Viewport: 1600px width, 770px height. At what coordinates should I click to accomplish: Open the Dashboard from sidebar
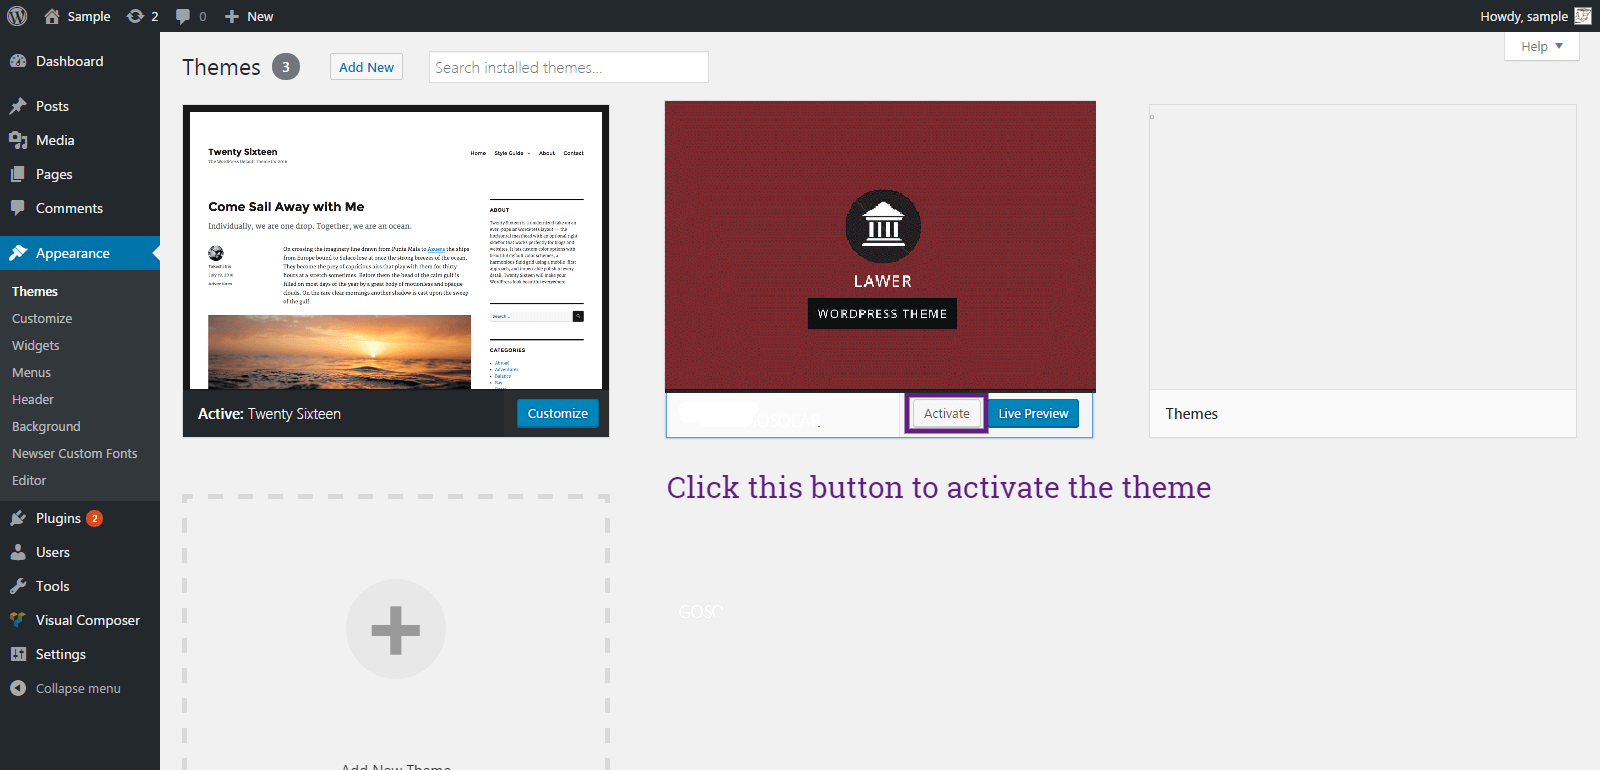pos(69,61)
